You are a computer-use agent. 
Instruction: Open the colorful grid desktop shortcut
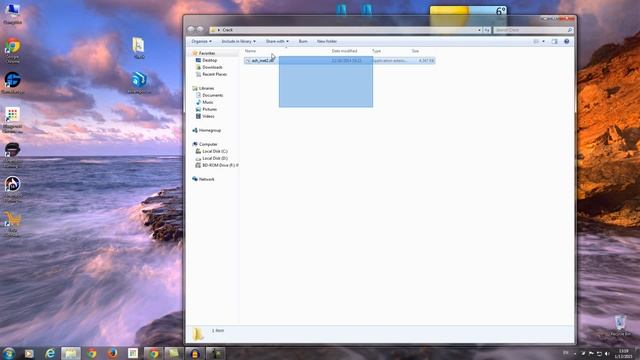point(13,120)
